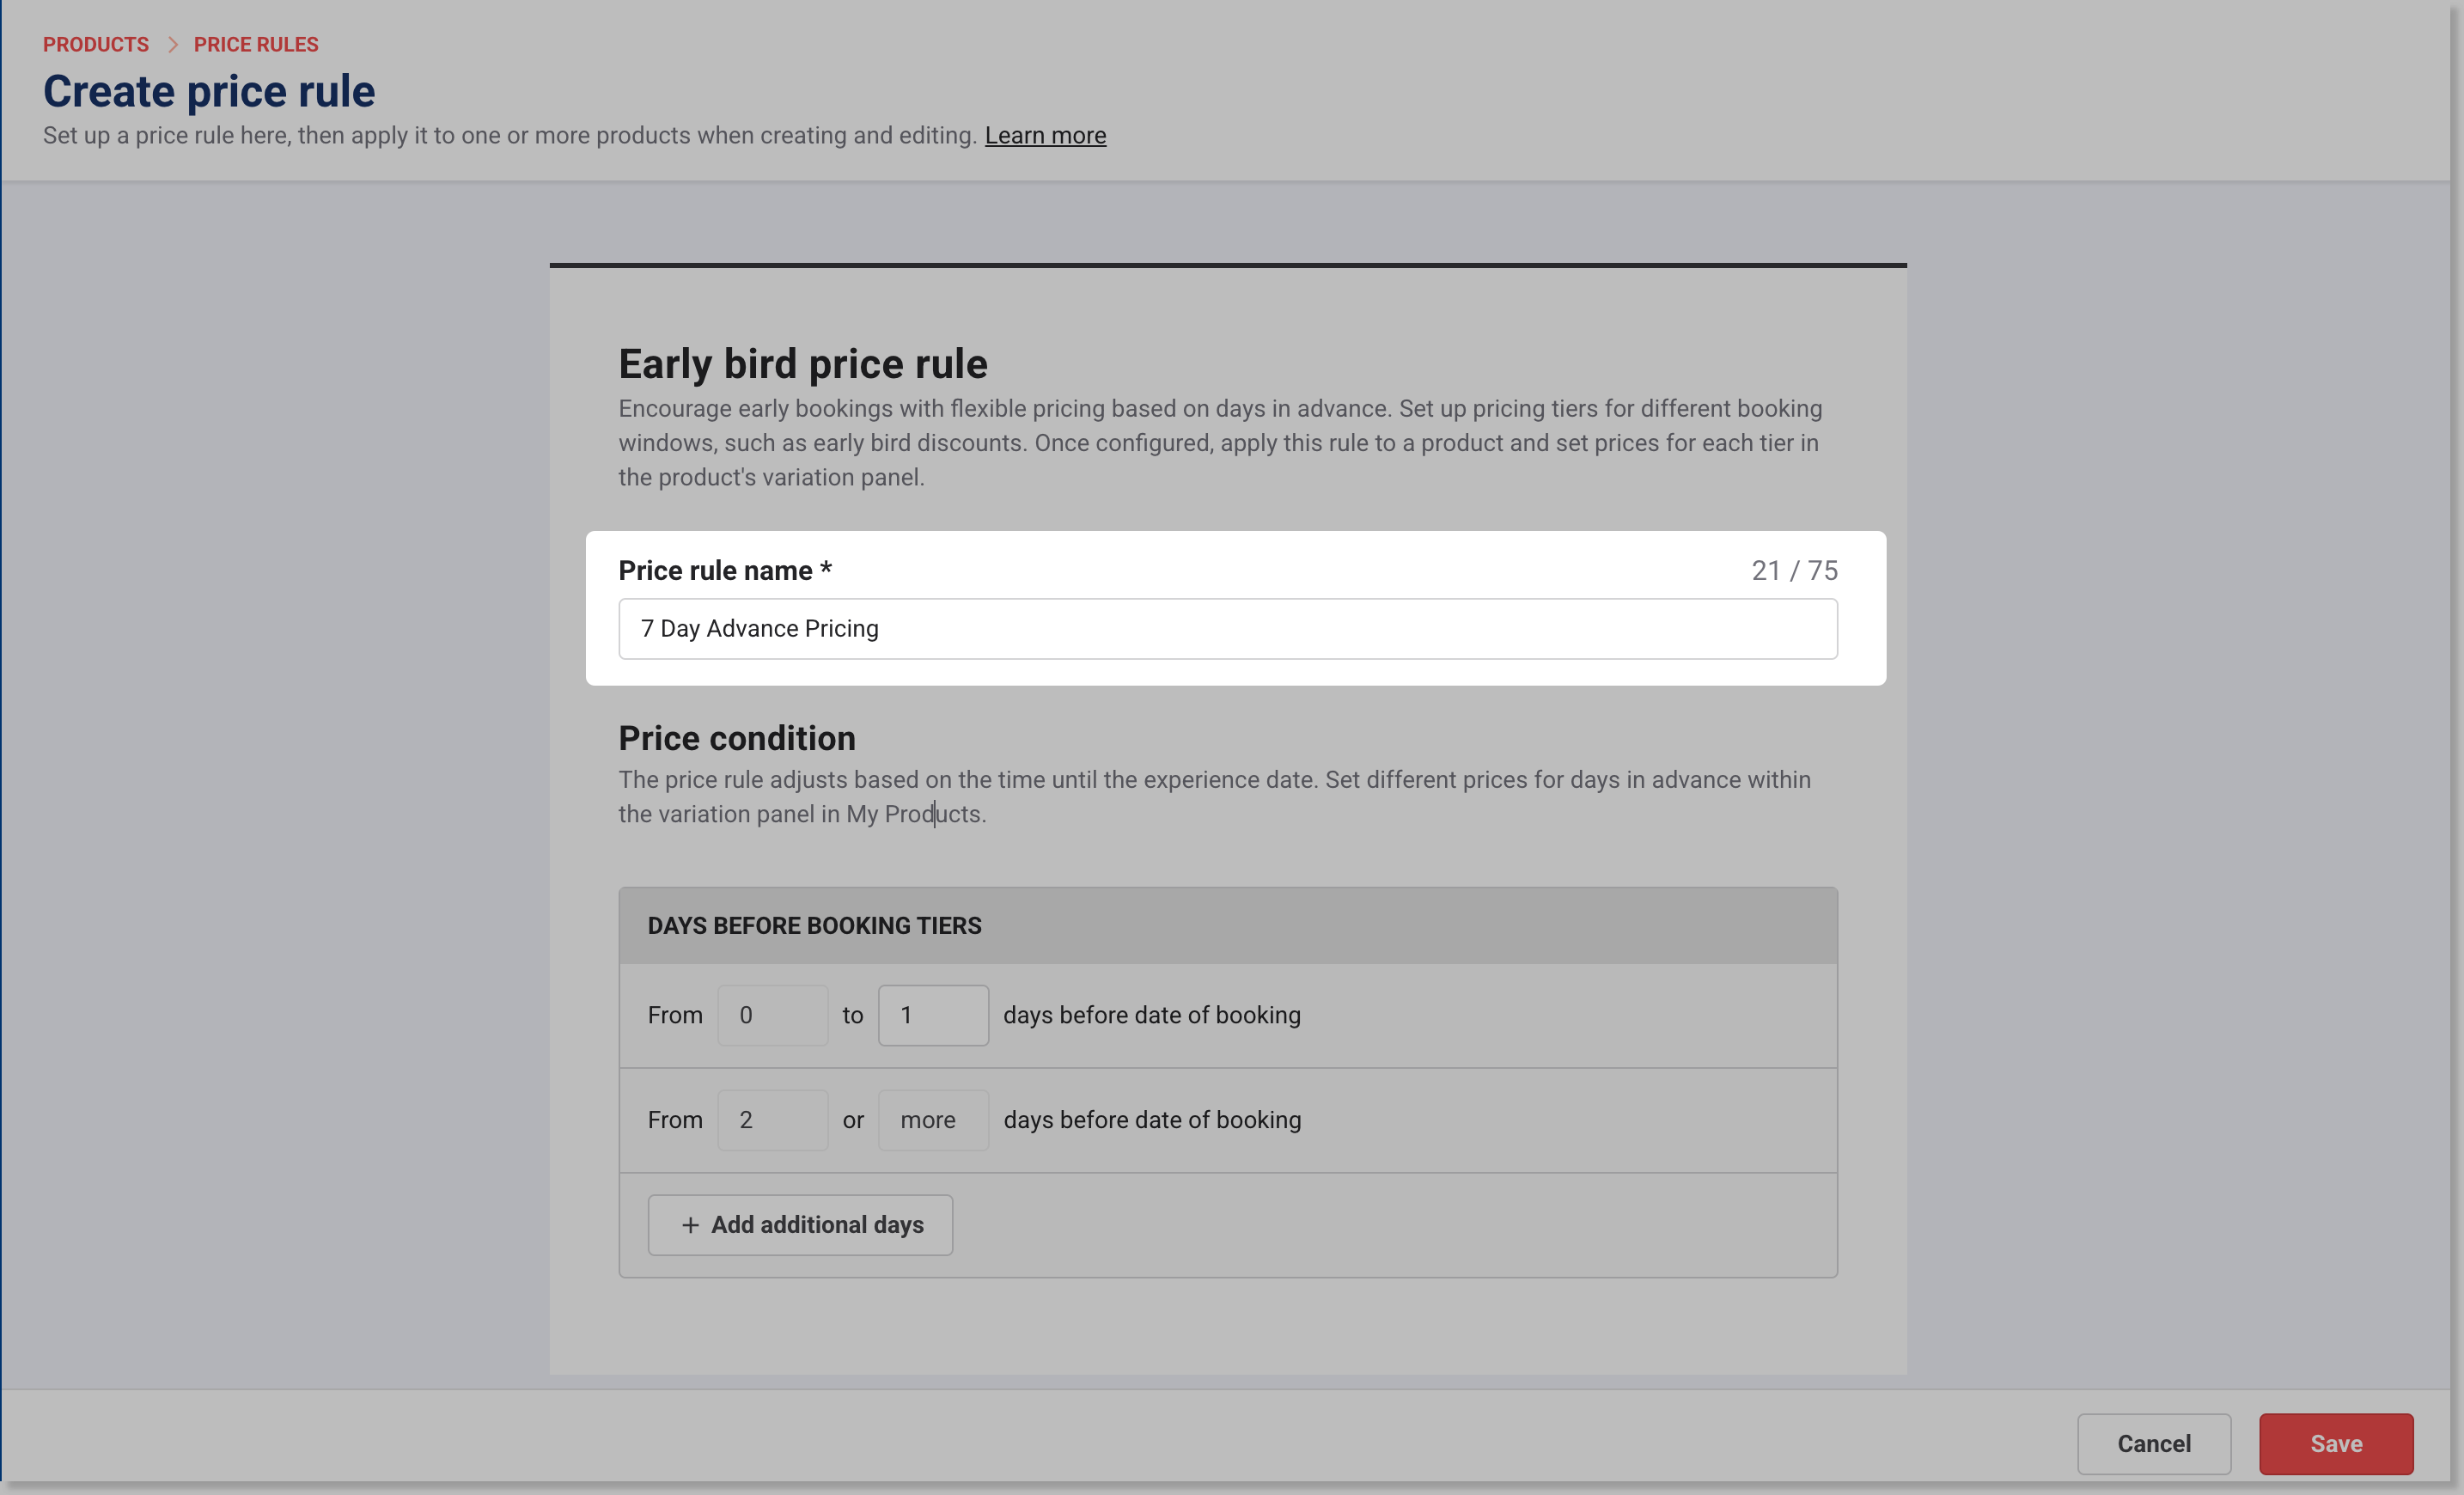Select the first tier 'to' field showing 1

(x=932, y=1015)
